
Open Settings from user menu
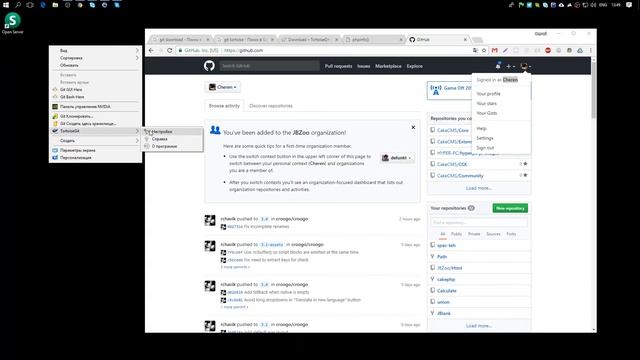484,138
